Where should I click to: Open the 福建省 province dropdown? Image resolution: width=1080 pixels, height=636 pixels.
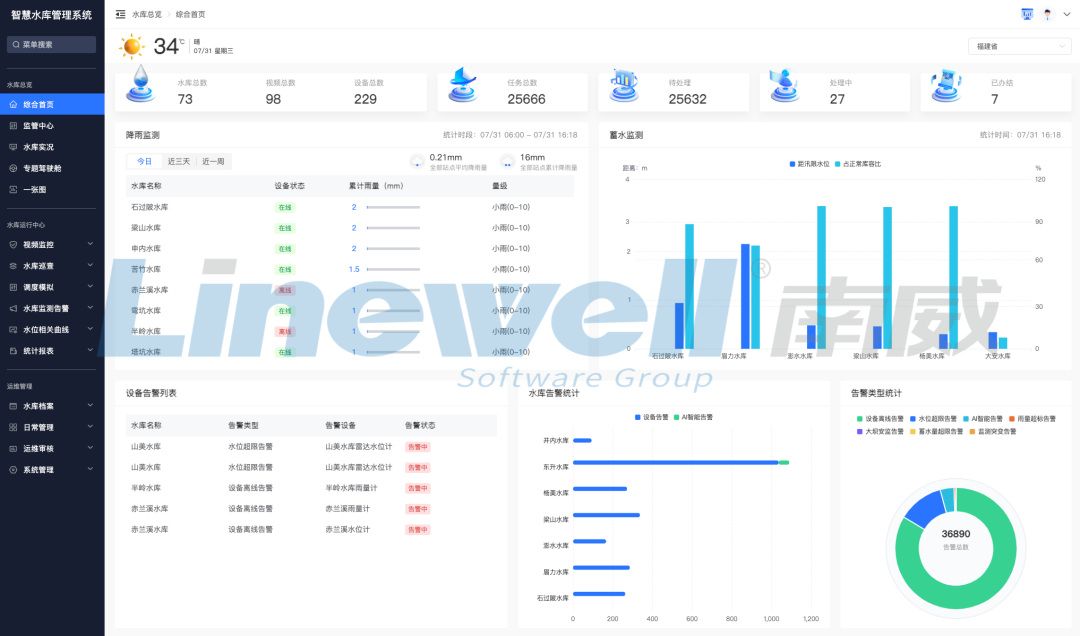1019,46
